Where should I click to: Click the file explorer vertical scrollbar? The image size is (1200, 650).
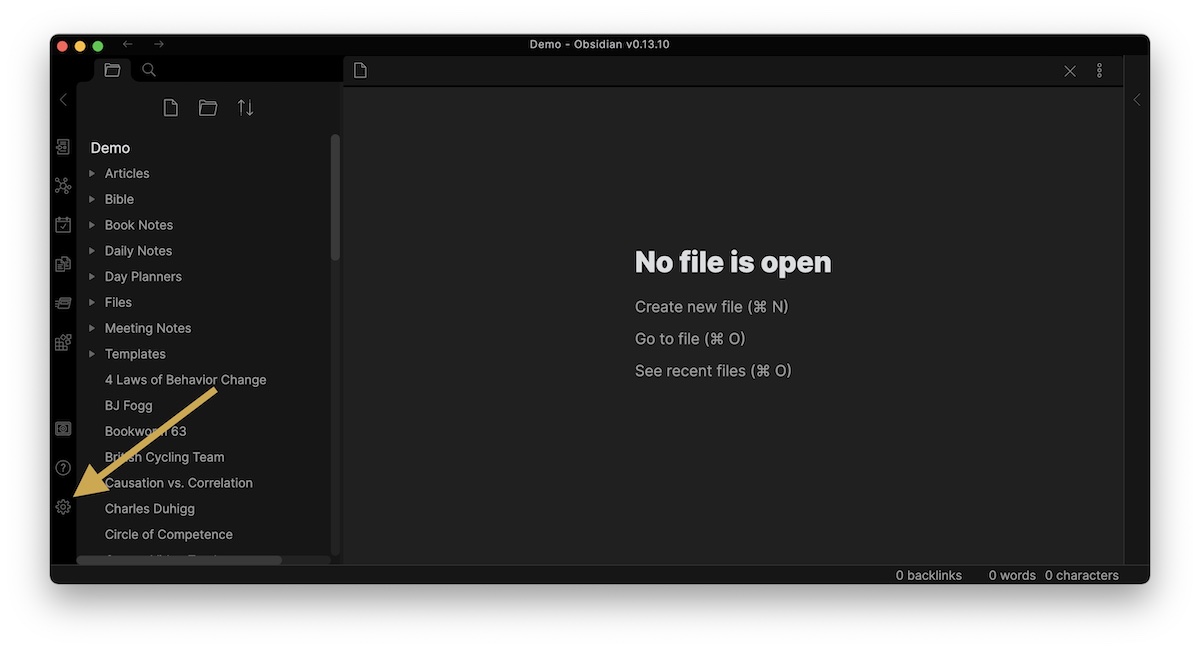pos(335,198)
